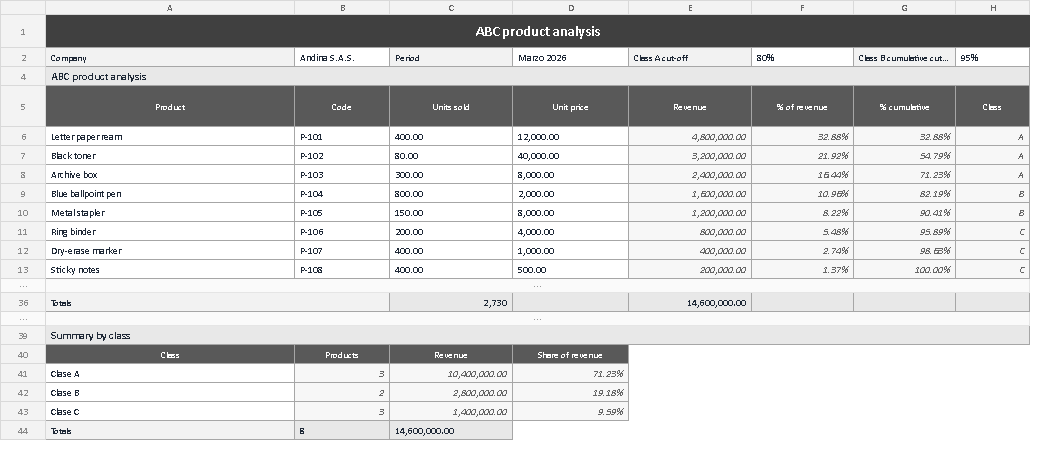Select the 'ABC product analysis' title cell
The height and width of the screenshot is (452, 1042).
(538, 31)
